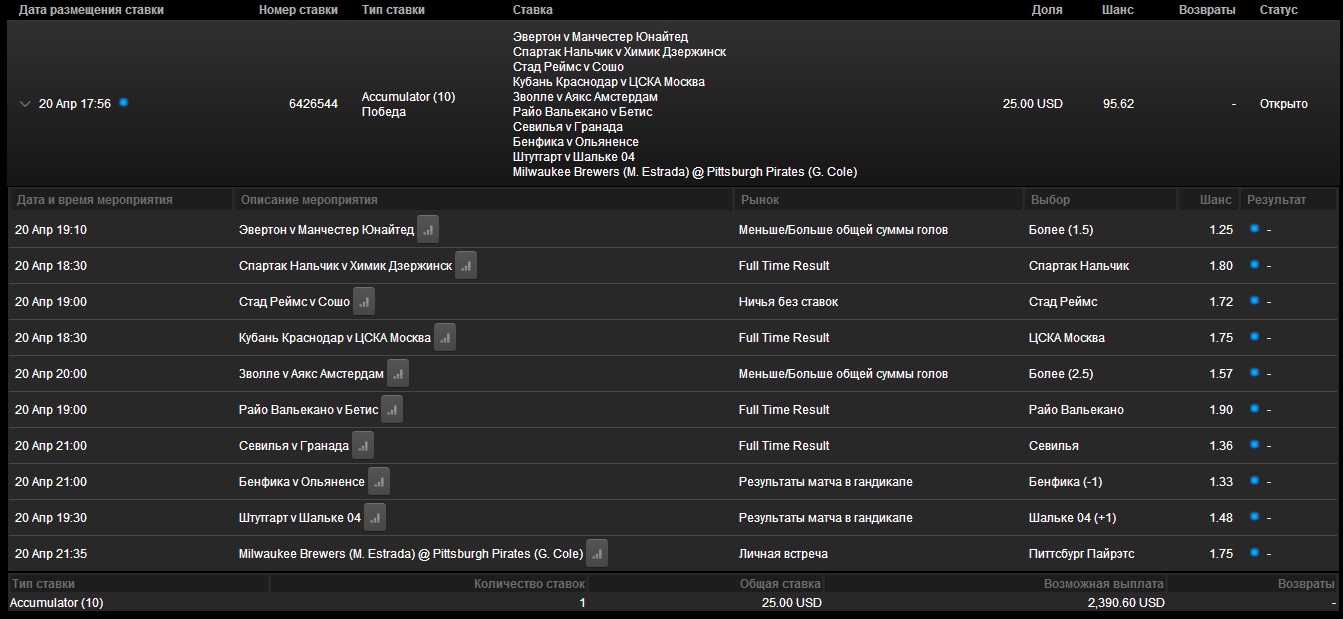Click the Доля column header
The width and height of the screenshot is (1343, 619).
(x=1047, y=10)
